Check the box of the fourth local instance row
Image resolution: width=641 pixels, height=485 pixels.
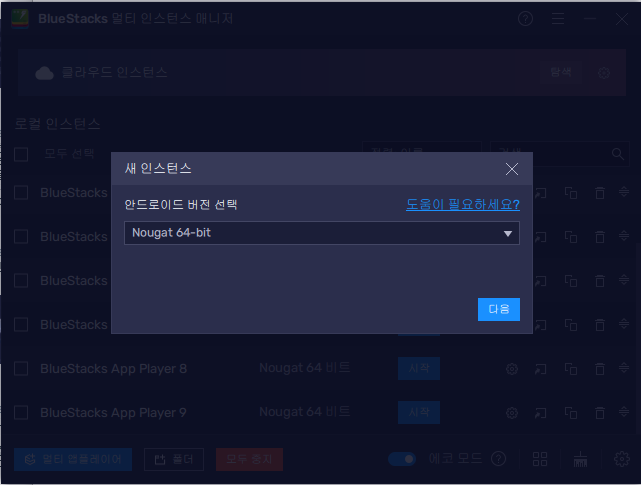21,325
